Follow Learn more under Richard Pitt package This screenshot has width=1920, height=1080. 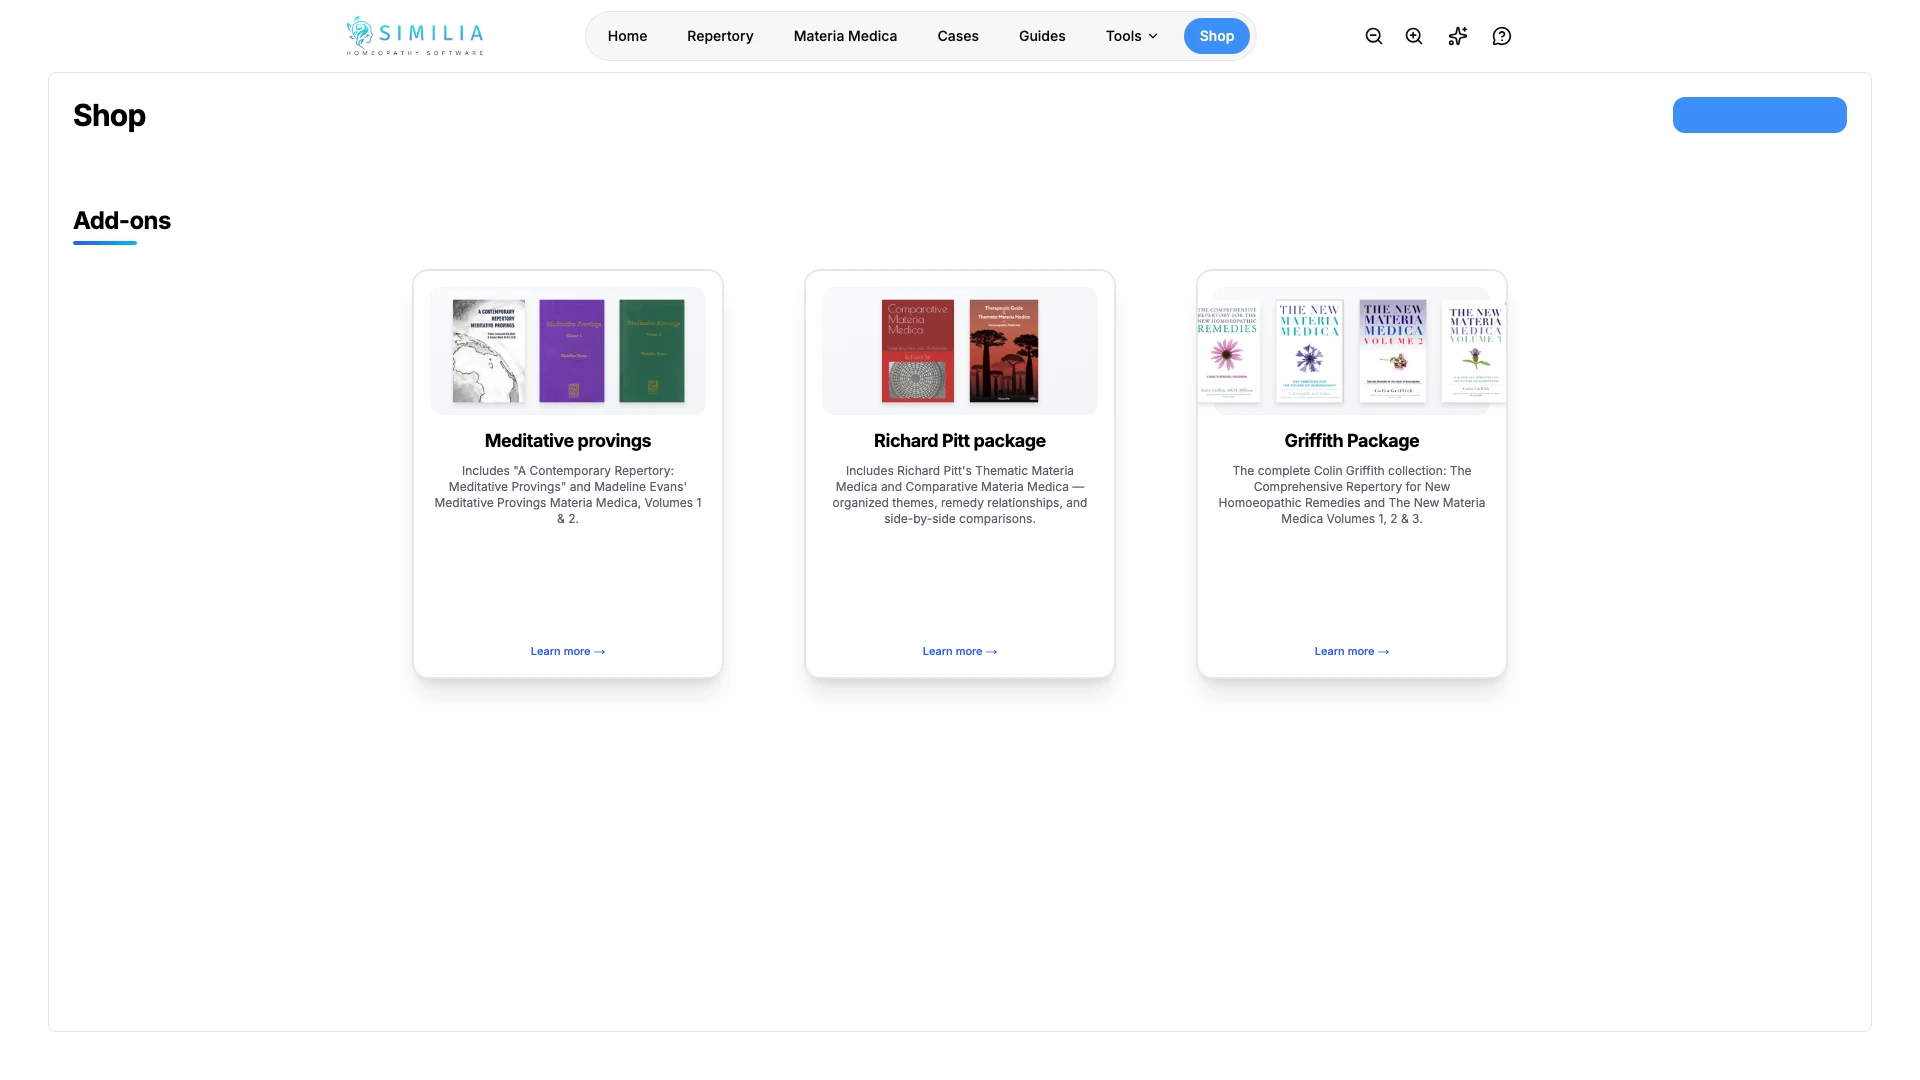coord(960,651)
